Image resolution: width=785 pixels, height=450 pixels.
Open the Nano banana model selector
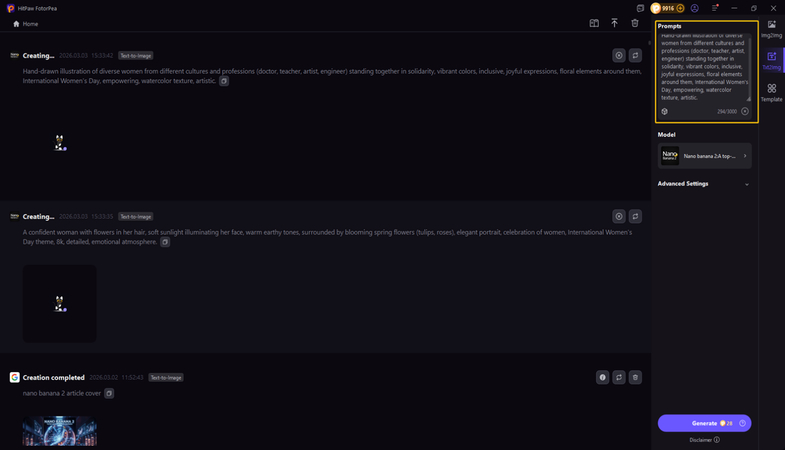704,156
